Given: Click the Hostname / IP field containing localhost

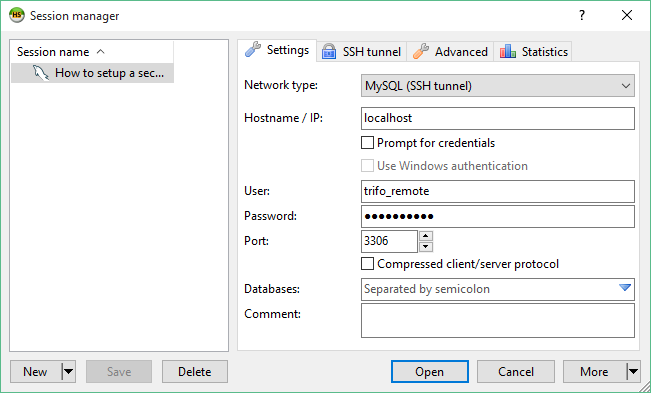Looking at the screenshot, I should coord(498,118).
